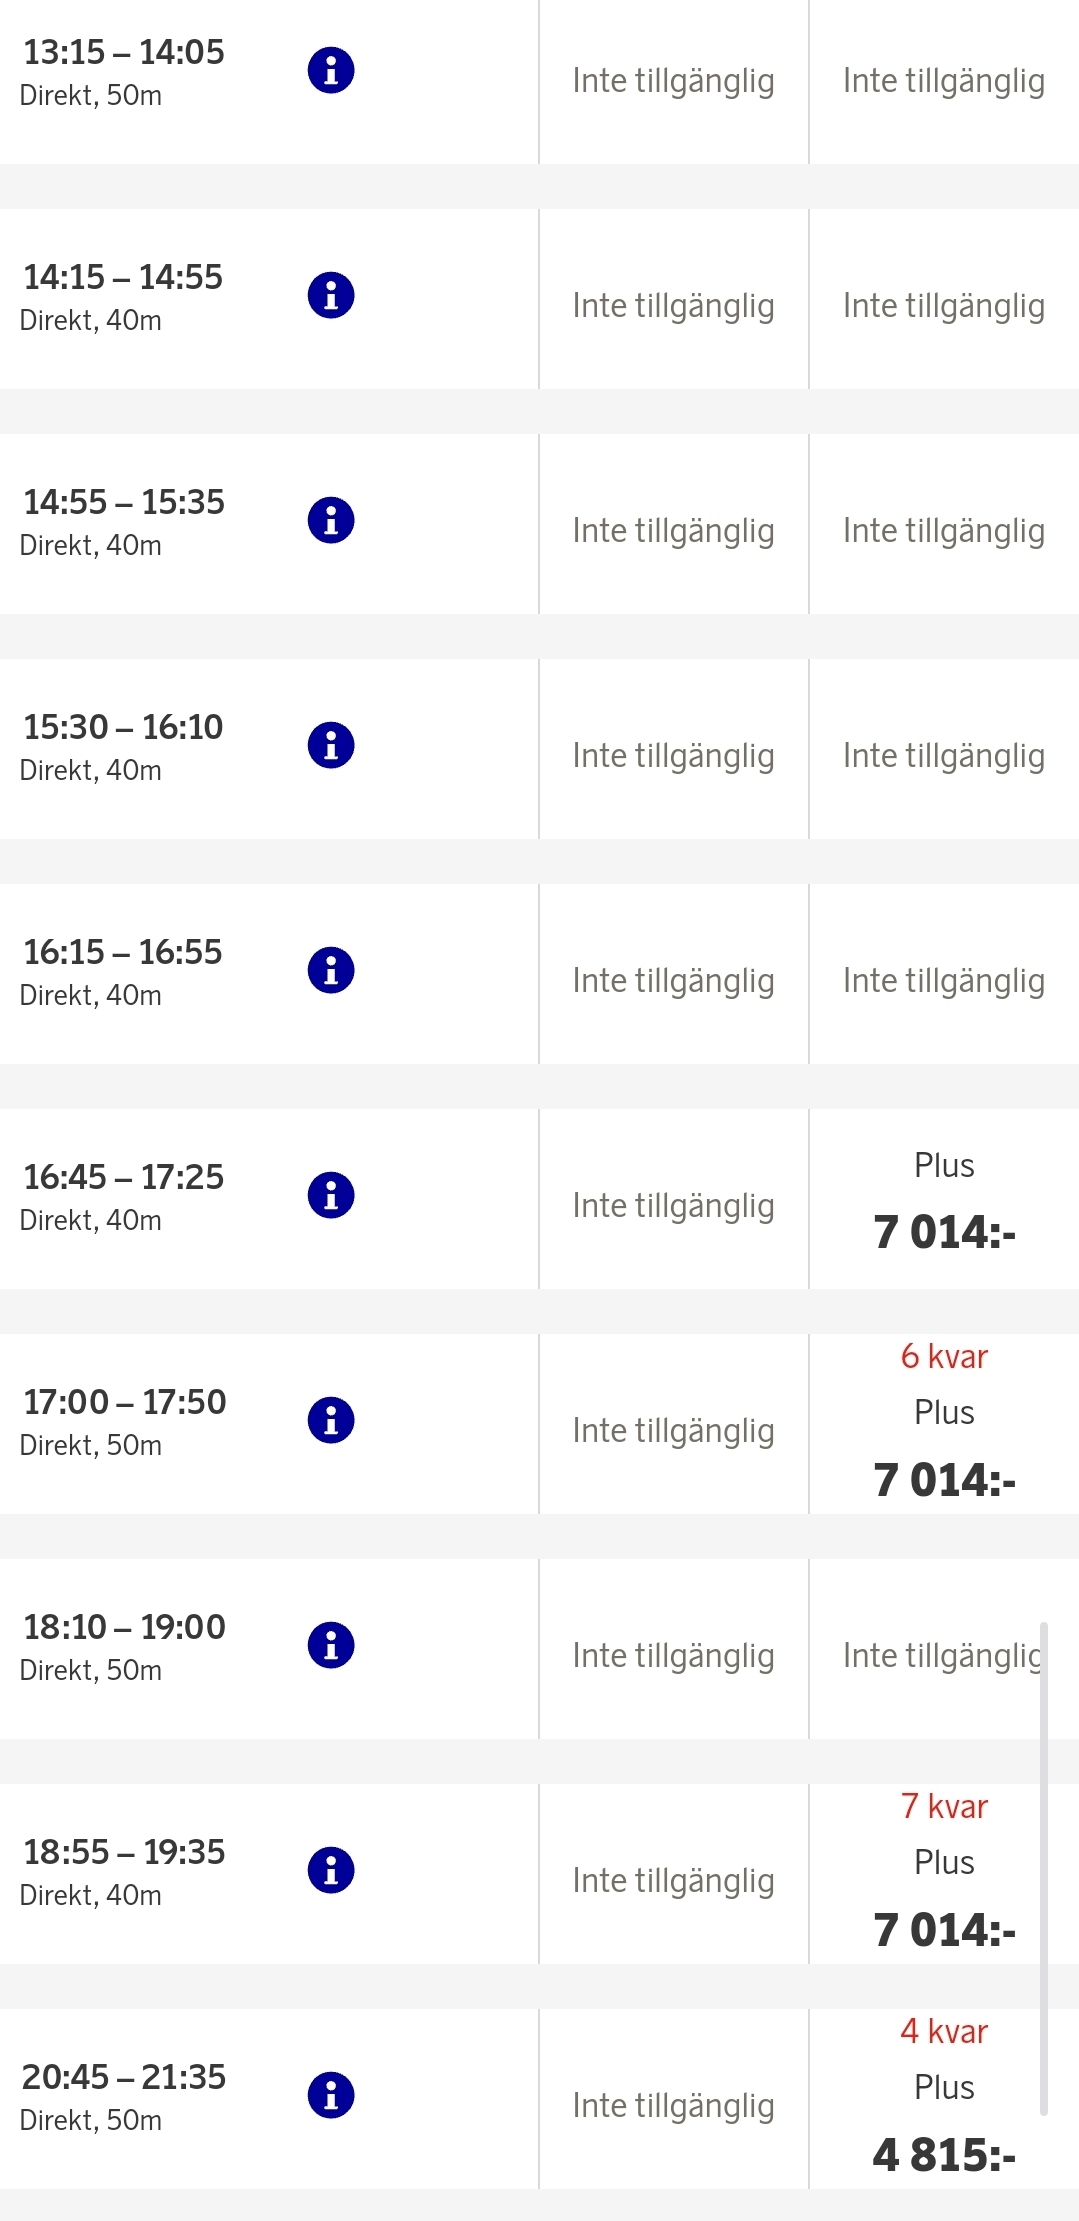Tap info icon on 14:55 – 15:35 flight
Screen dimensions: 1079x2221
coord(331,520)
